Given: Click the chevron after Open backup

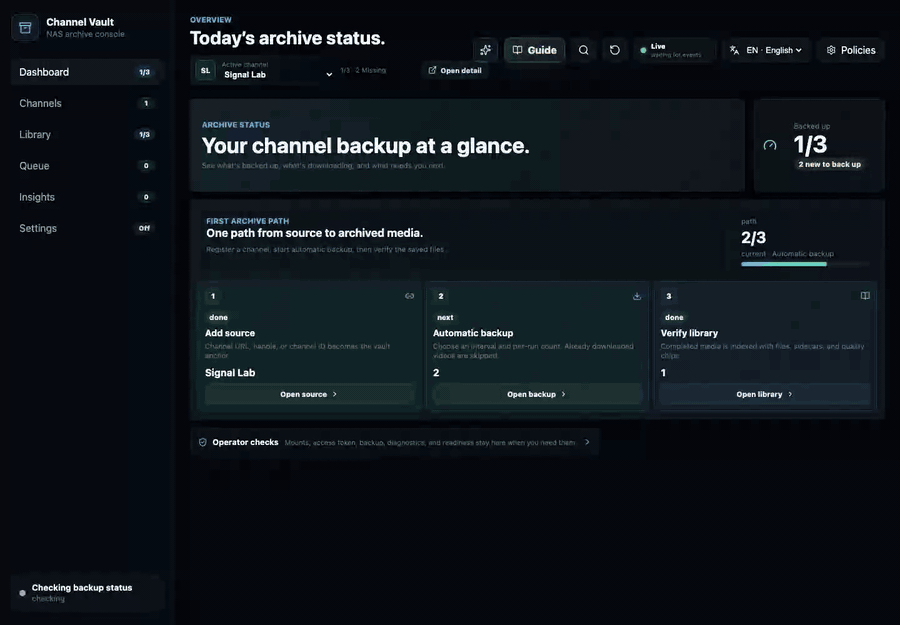Looking at the screenshot, I should click(x=563, y=394).
